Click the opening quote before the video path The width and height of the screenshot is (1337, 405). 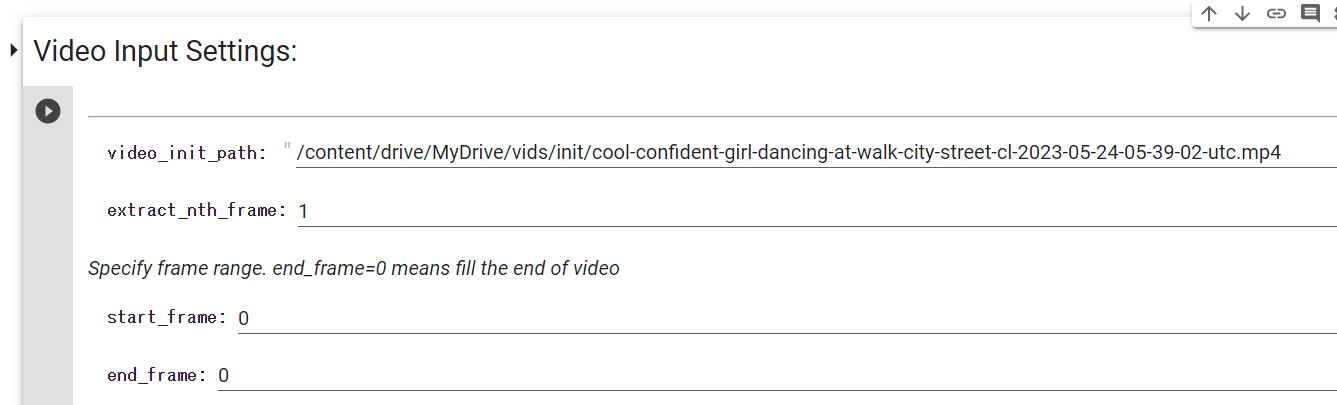[x=287, y=149]
